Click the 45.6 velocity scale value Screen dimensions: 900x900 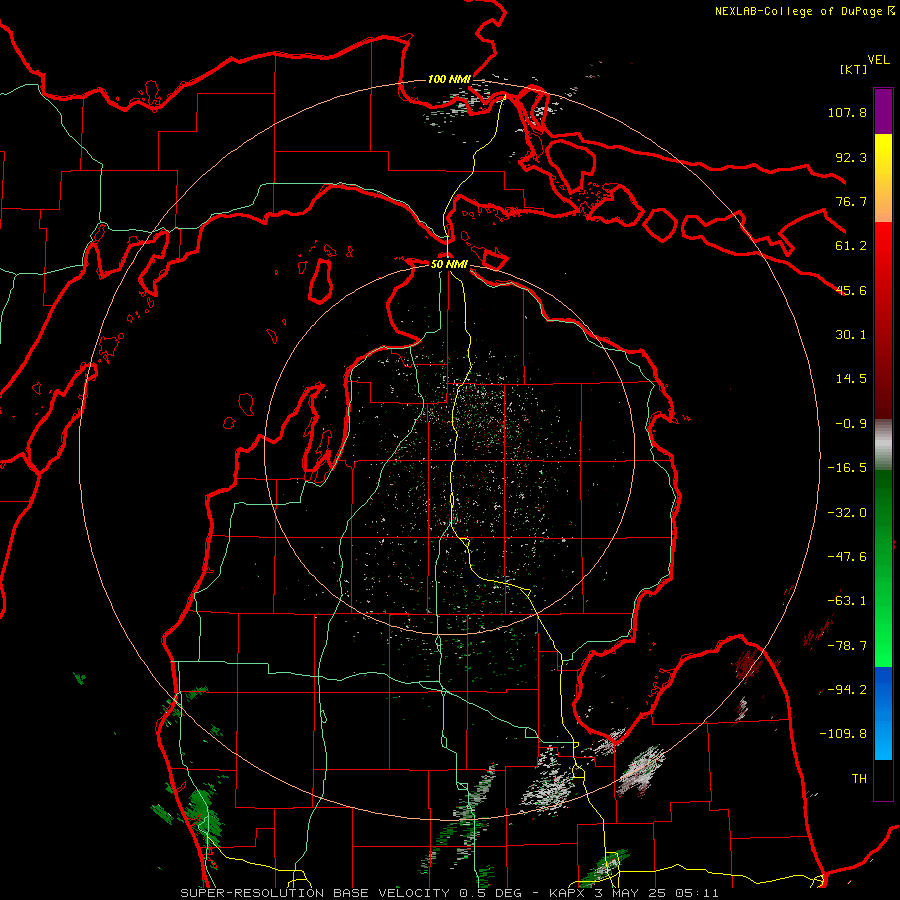[851, 290]
